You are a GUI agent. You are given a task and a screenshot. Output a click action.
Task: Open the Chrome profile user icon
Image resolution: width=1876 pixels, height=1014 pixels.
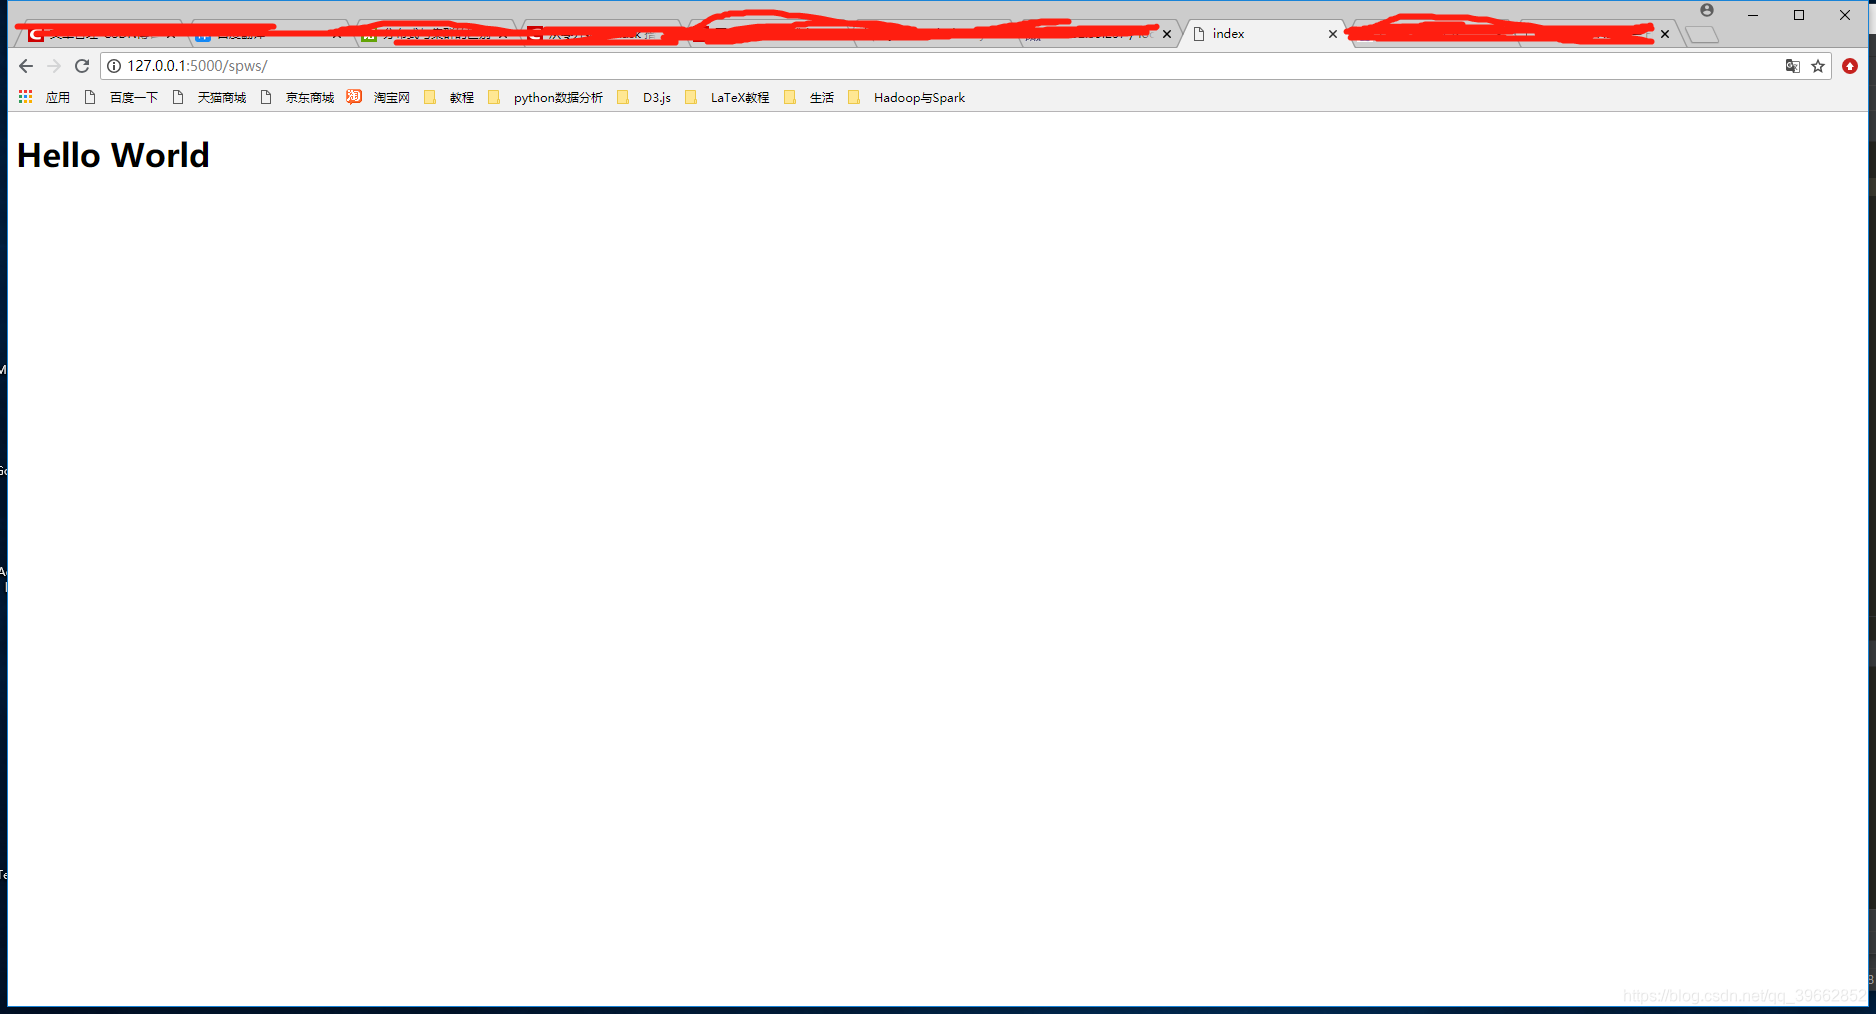coord(1707,10)
